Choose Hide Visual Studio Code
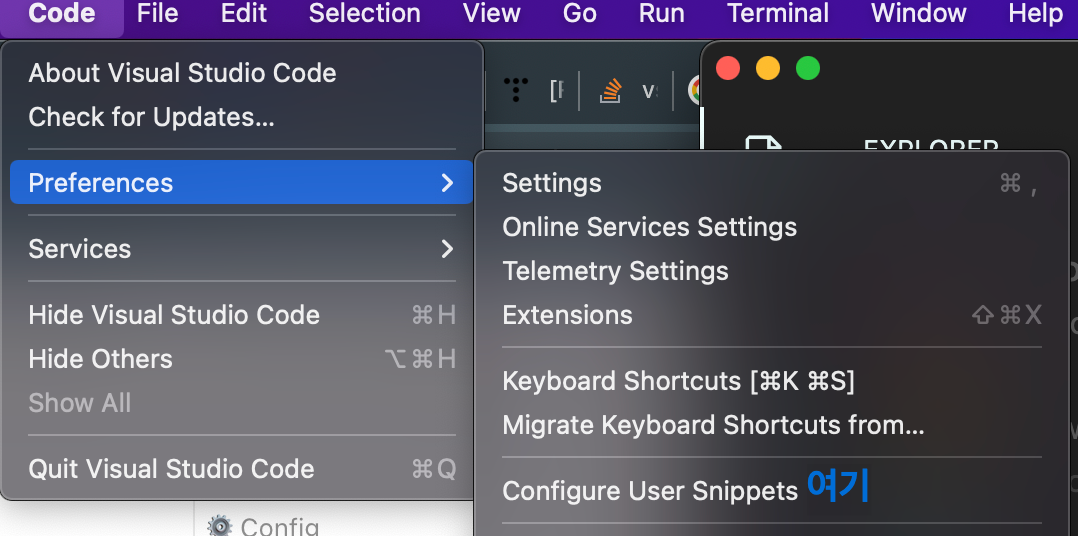1078x536 pixels. [x=241, y=315]
